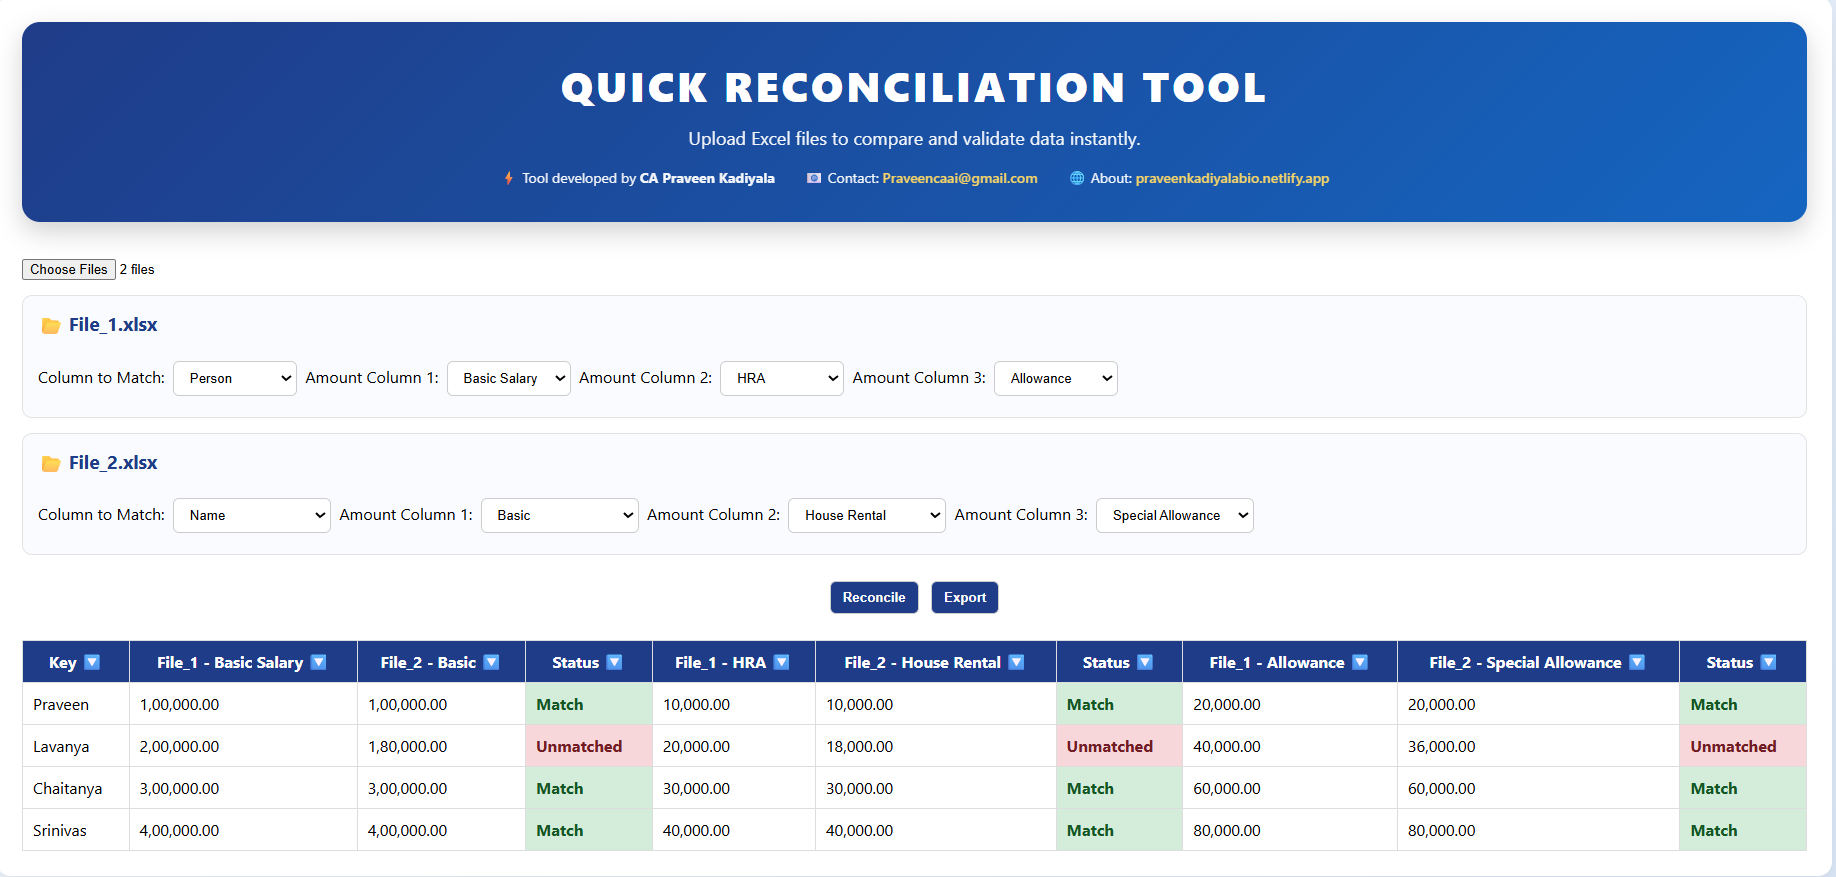
Task: Open filter on File_1 - Allowance column
Action: [1360, 662]
